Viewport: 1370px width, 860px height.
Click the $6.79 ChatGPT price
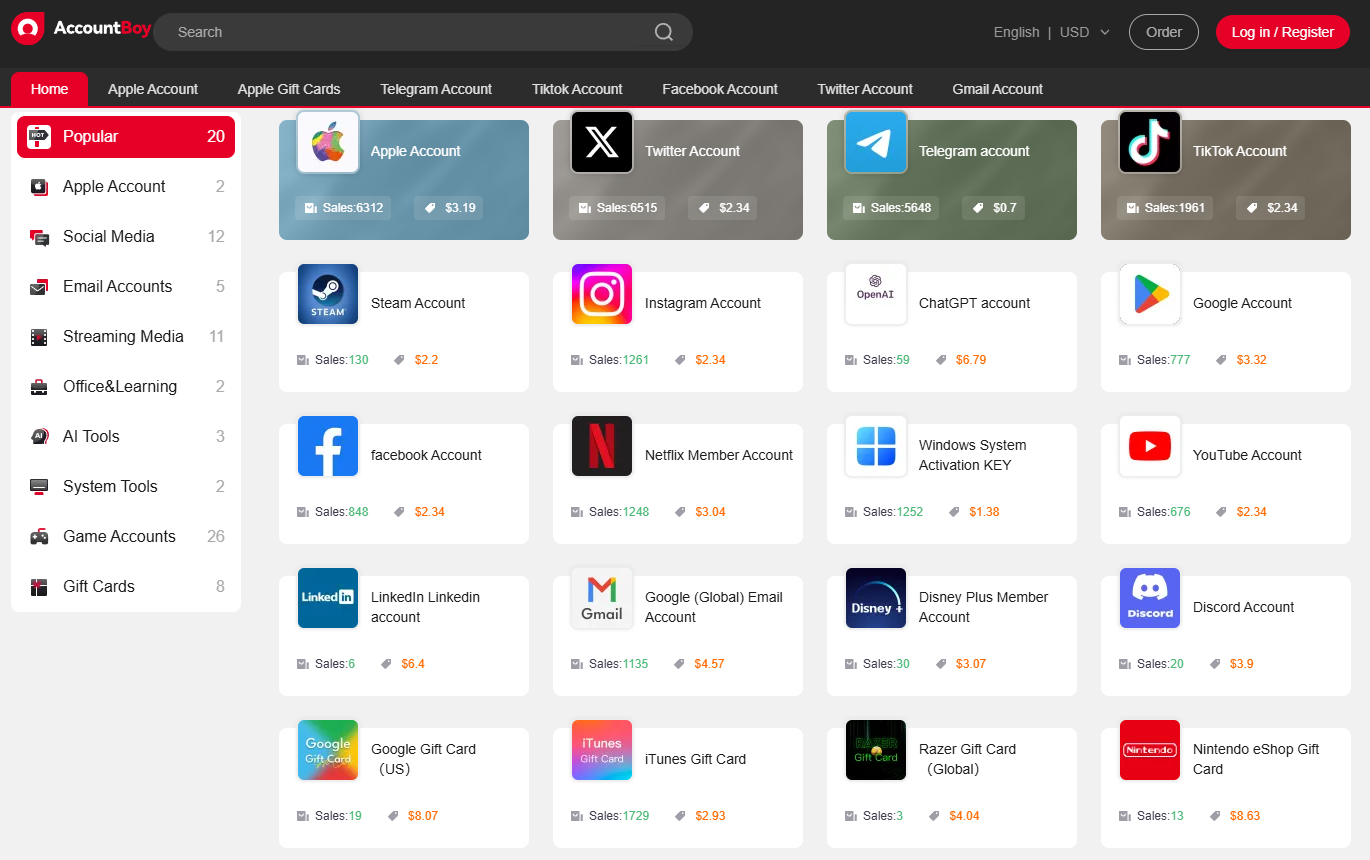pyautogui.click(x=971, y=360)
